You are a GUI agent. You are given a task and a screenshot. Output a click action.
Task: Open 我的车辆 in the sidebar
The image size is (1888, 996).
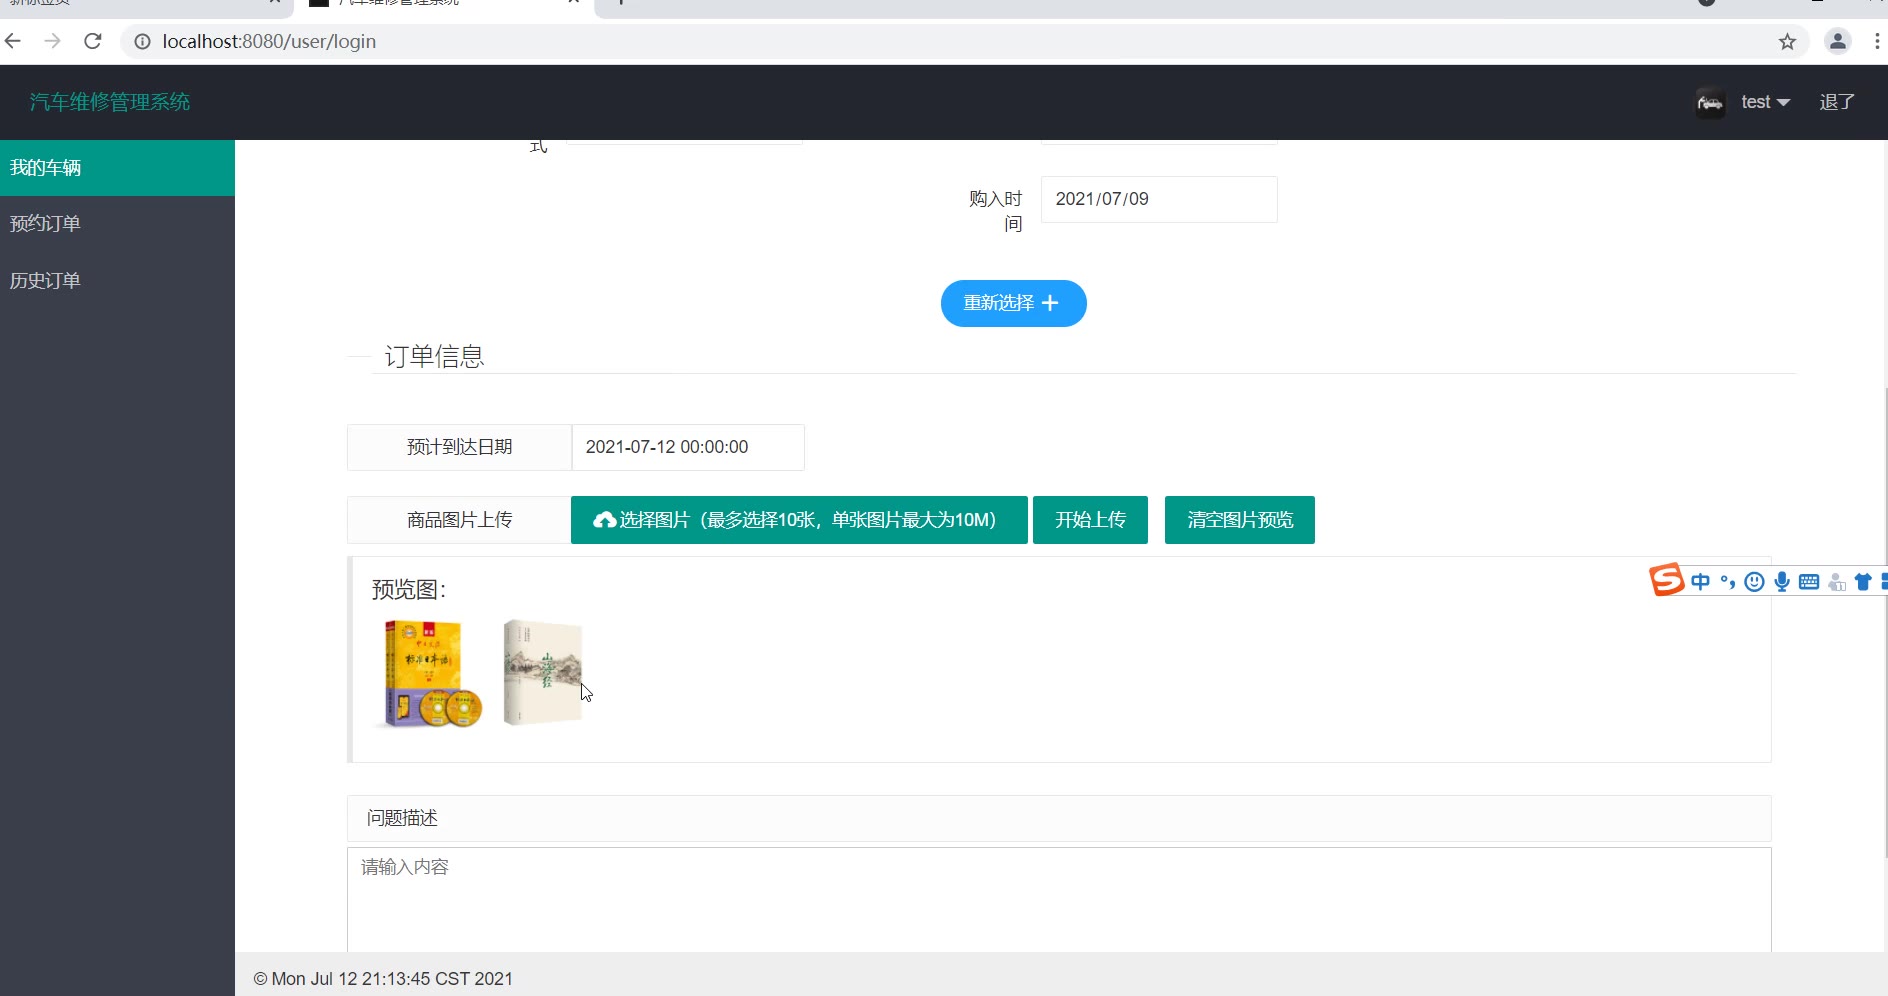117,168
